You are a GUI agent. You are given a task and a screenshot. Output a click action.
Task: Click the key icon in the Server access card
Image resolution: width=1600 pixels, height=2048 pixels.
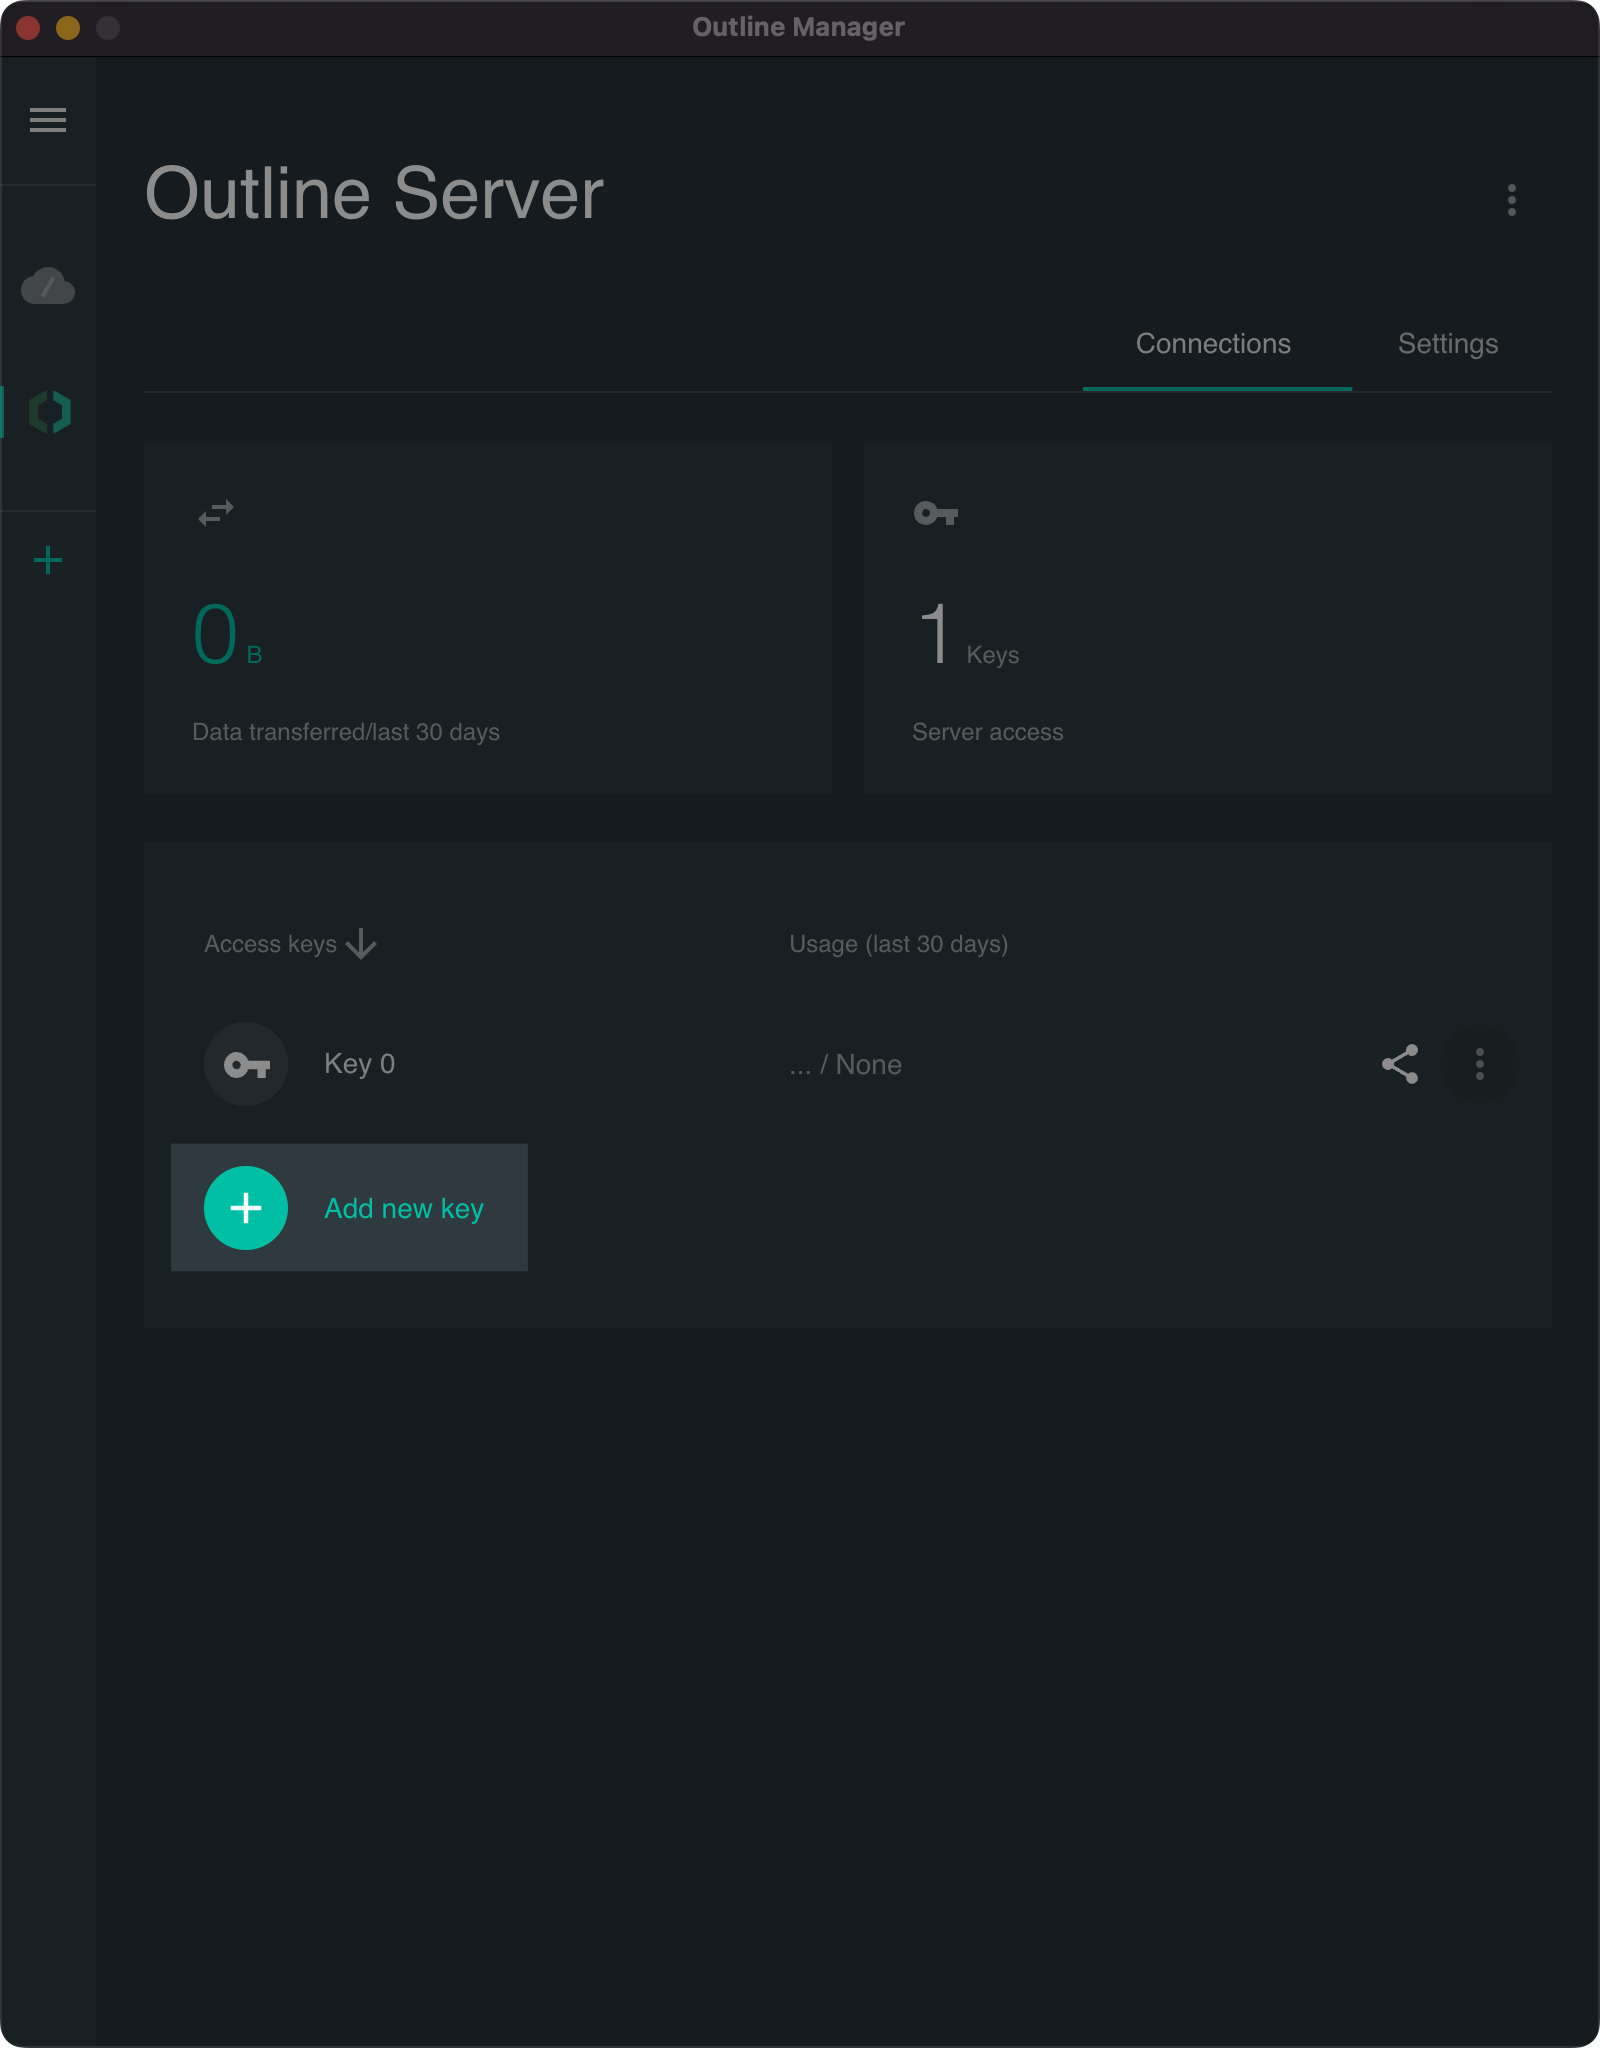coord(936,513)
